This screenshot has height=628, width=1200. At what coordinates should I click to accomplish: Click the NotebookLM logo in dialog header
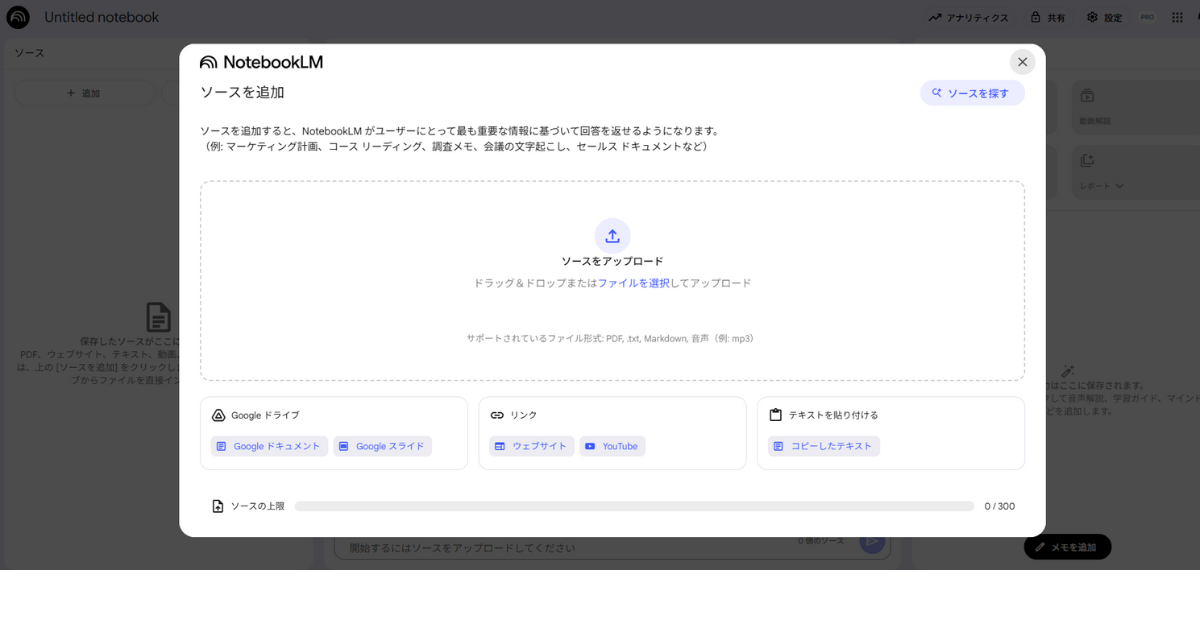tap(261, 62)
